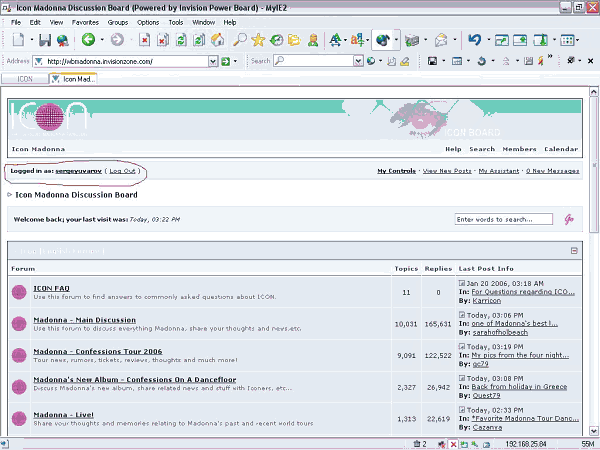Click the vertical scrollbar thumb
The width and height of the screenshot is (600, 450).
[x=593, y=165]
